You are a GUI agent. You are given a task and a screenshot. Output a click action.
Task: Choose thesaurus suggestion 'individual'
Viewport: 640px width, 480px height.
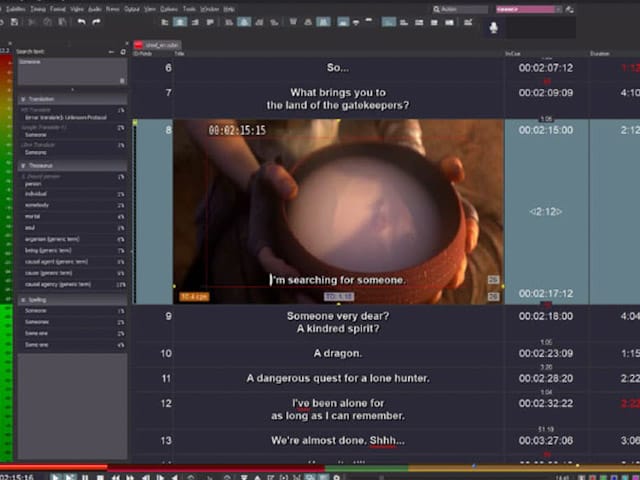(36, 194)
